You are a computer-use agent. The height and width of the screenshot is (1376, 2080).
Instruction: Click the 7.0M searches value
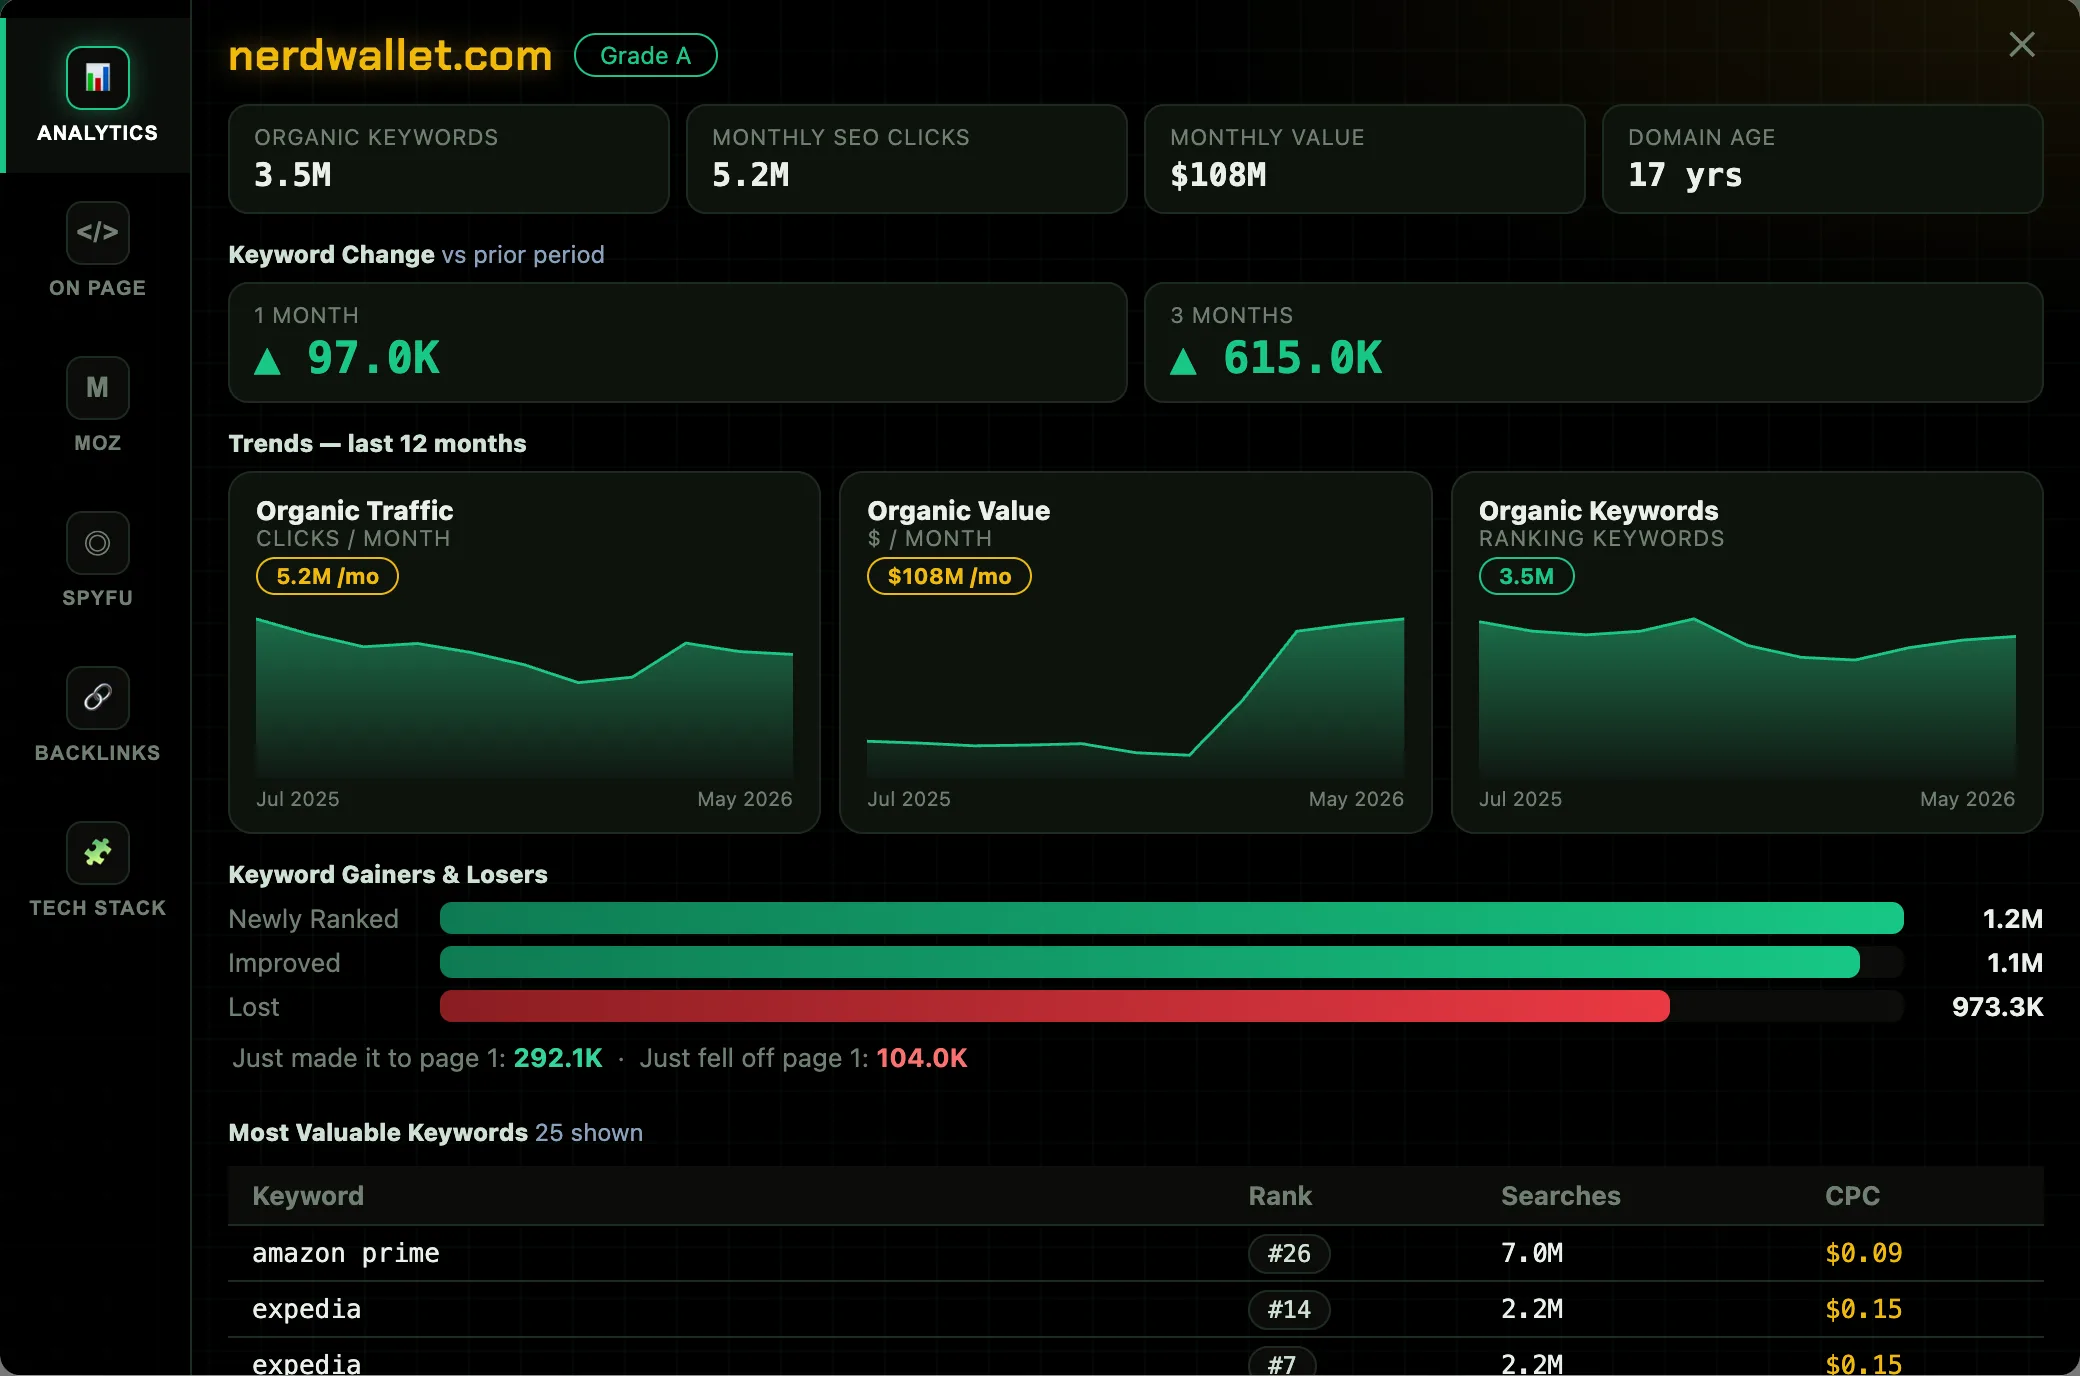1532,1253
